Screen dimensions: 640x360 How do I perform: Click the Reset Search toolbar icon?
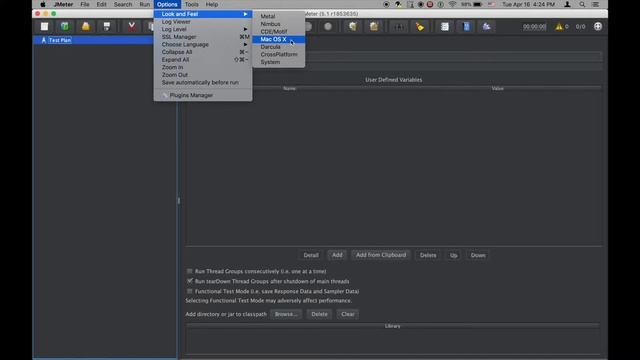coord(420,27)
